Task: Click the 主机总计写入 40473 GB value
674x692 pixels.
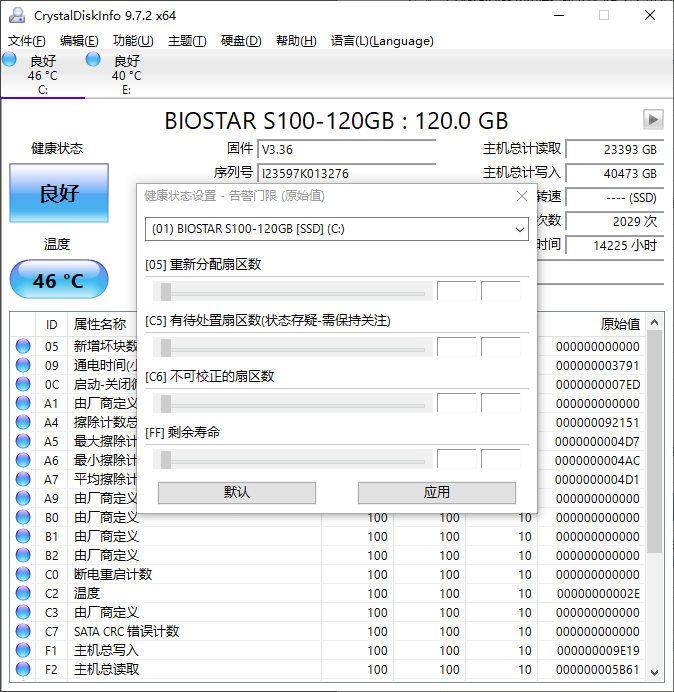Action: point(614,173)
